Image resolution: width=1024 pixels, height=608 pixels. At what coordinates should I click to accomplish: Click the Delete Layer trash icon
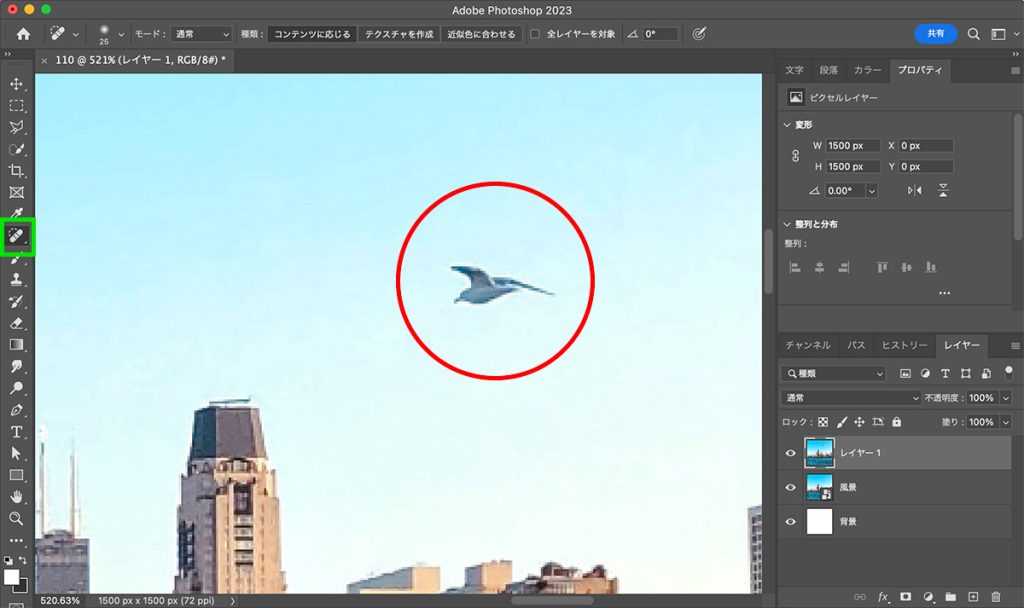coord(996,597)
